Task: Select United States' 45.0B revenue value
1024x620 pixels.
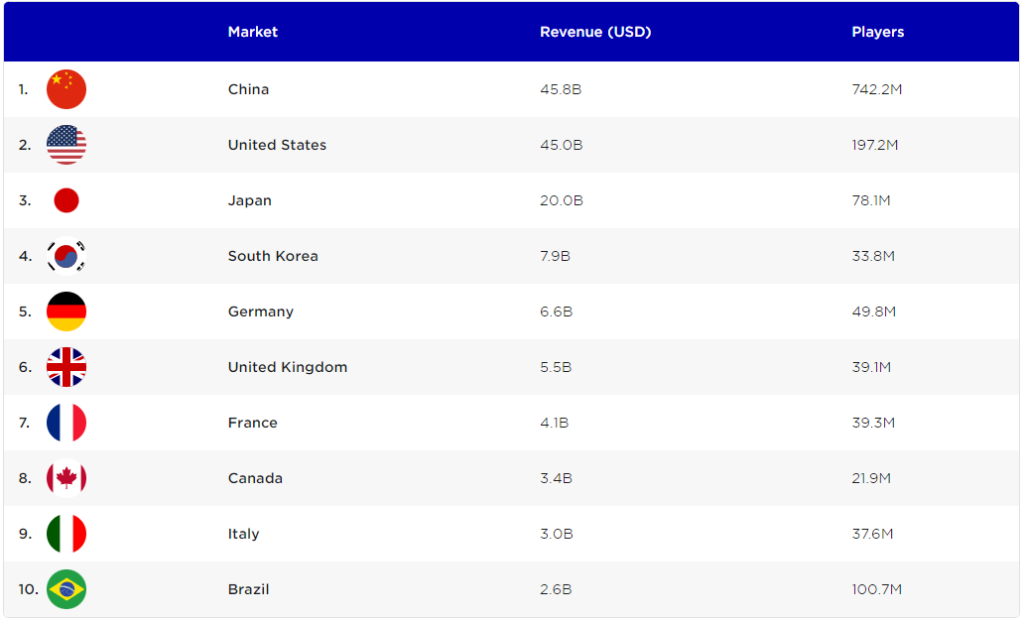Action: (x=561, y=145)
